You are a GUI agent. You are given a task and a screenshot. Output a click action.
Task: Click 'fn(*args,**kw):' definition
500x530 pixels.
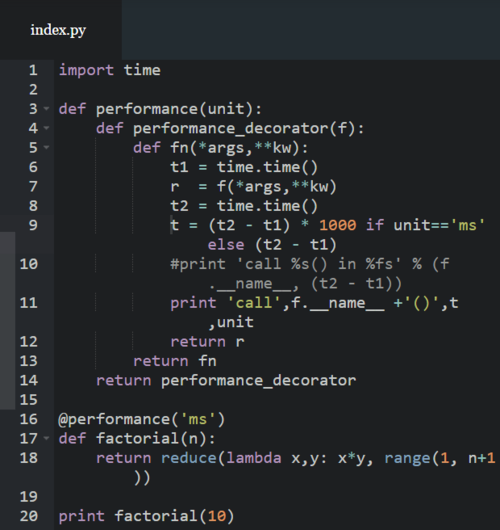coord(239,148)
